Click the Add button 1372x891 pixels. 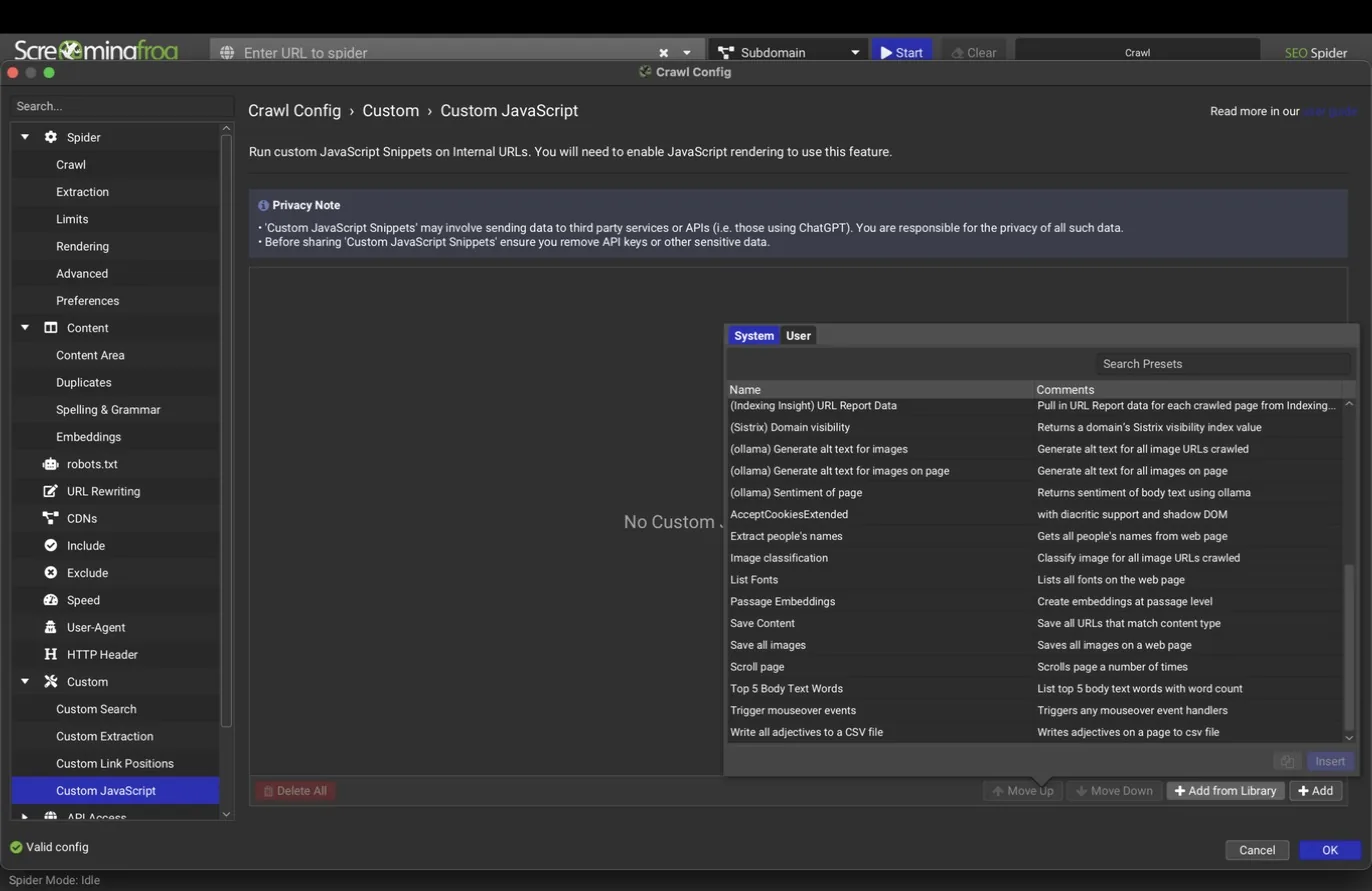point(1315,791)
